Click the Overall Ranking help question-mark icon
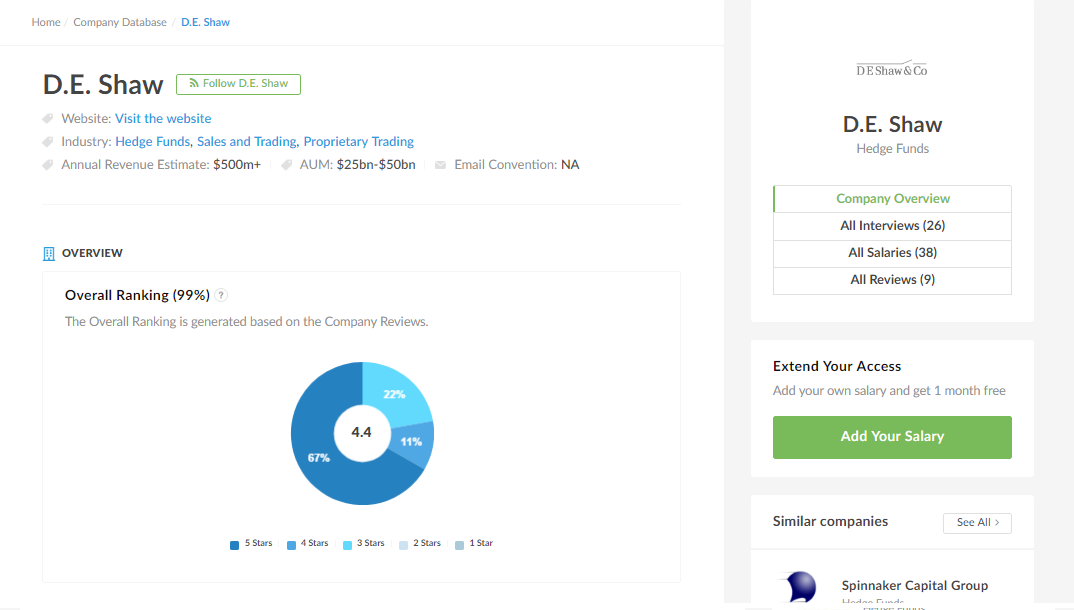The height and width of the screenshot is (610, 1074). coord(222,295)
